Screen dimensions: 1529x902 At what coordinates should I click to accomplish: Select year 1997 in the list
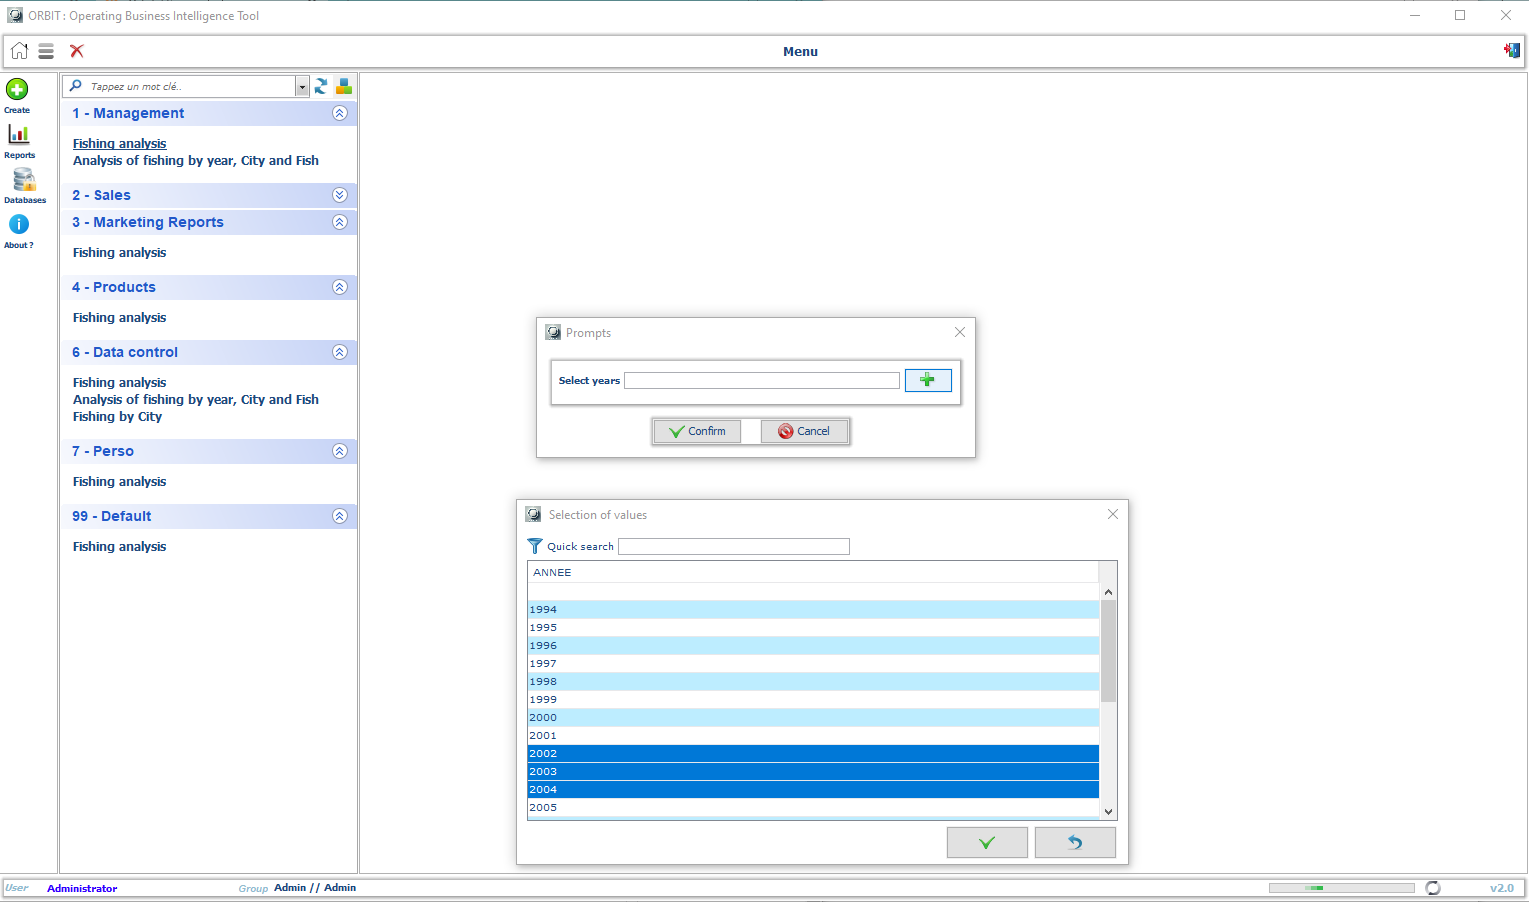[x=813, y=663]
